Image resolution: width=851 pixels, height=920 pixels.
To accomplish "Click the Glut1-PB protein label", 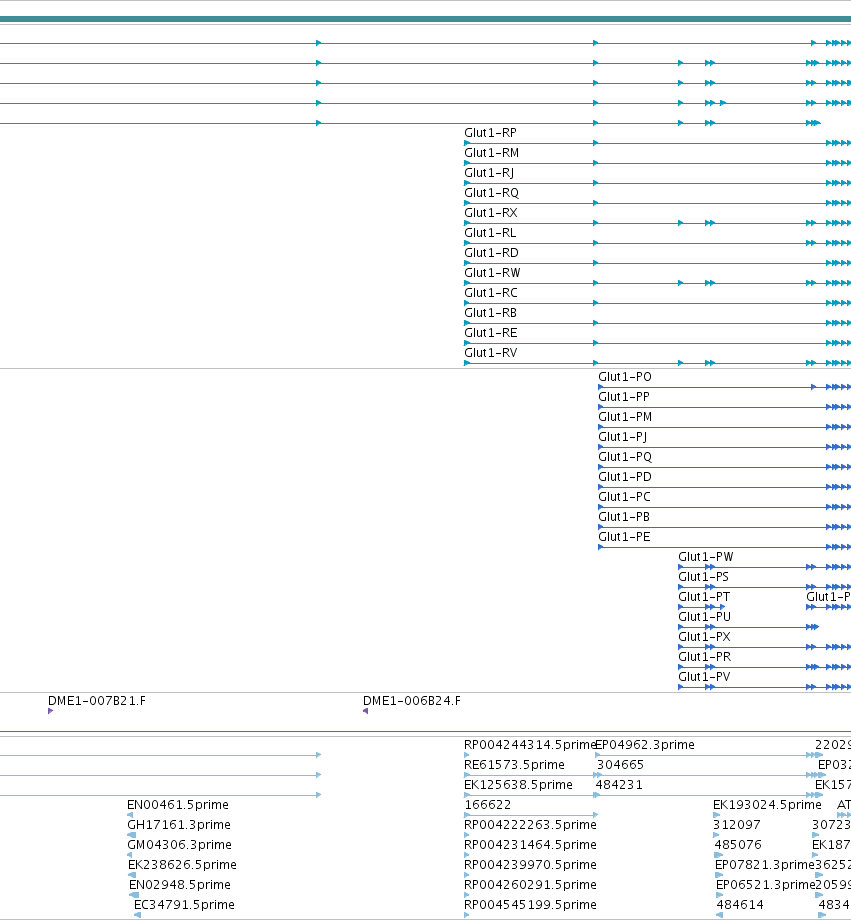I will [624, 516].
